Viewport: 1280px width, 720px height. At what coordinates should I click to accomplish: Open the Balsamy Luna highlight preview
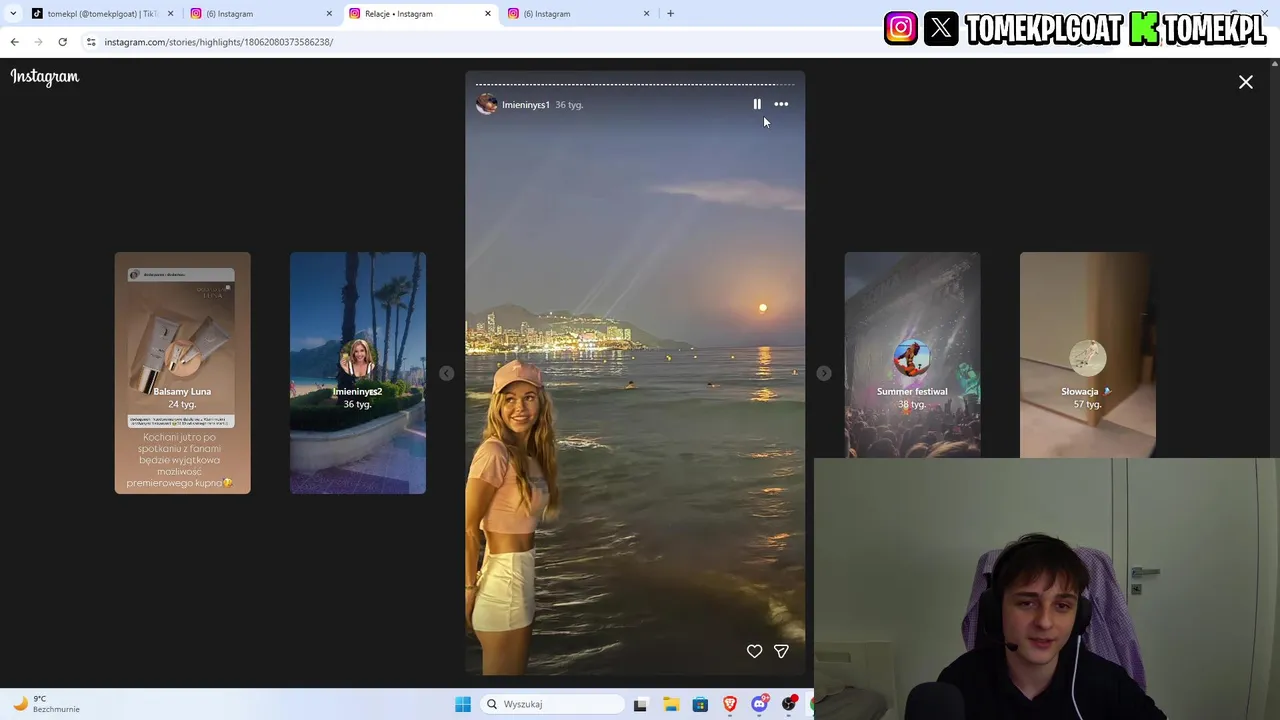(x=182, y=373)
